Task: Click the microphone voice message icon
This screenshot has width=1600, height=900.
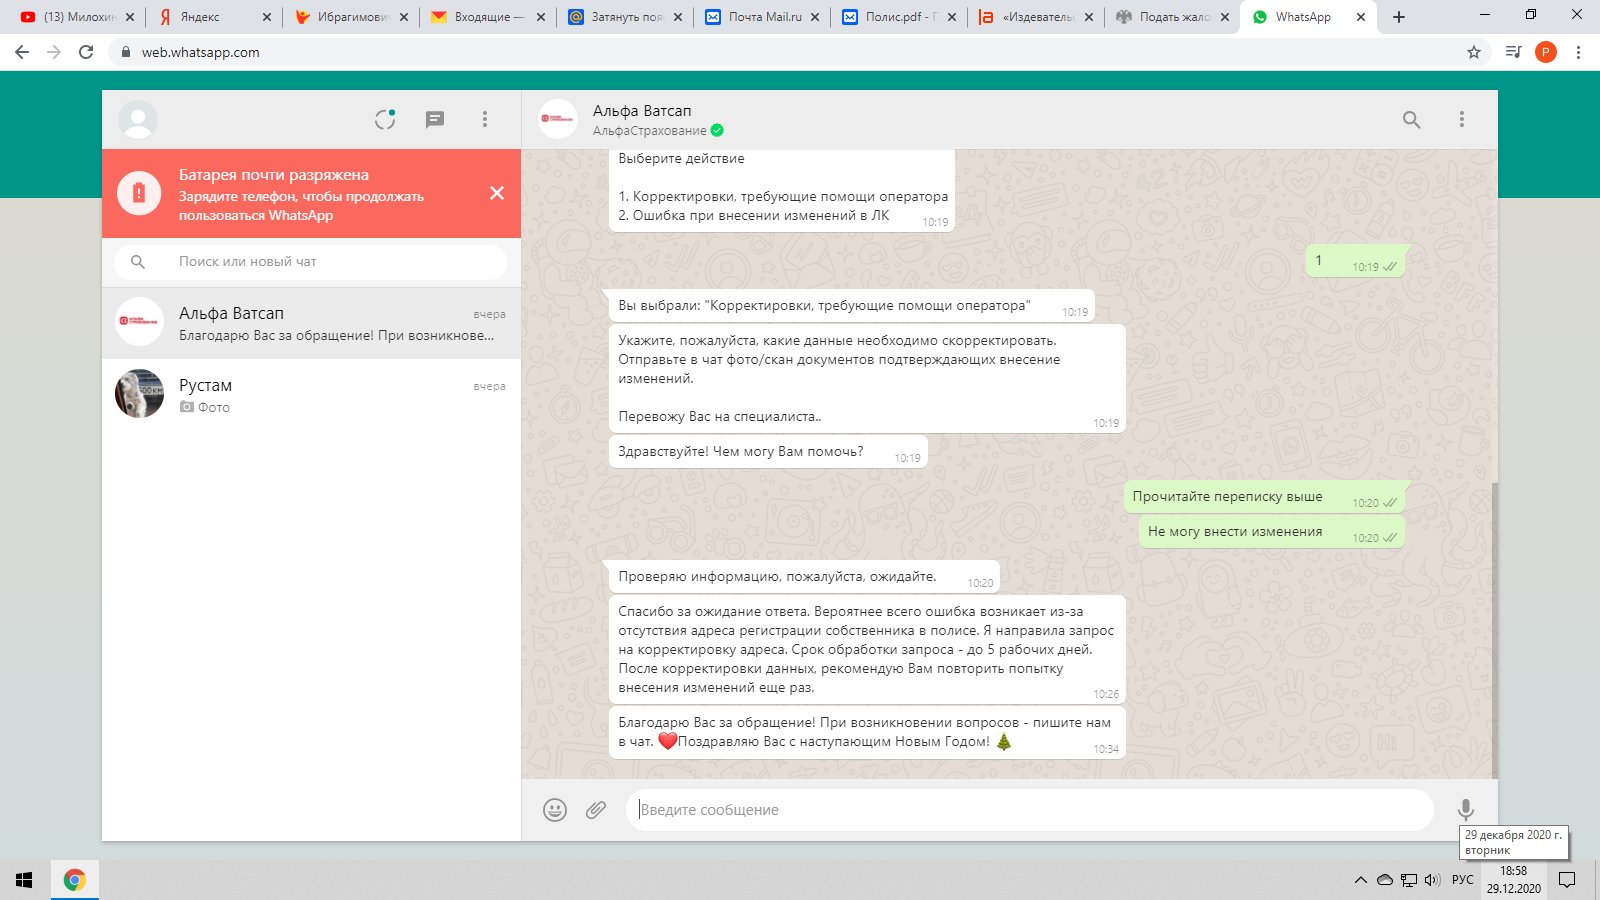Action: [1465, 810]
